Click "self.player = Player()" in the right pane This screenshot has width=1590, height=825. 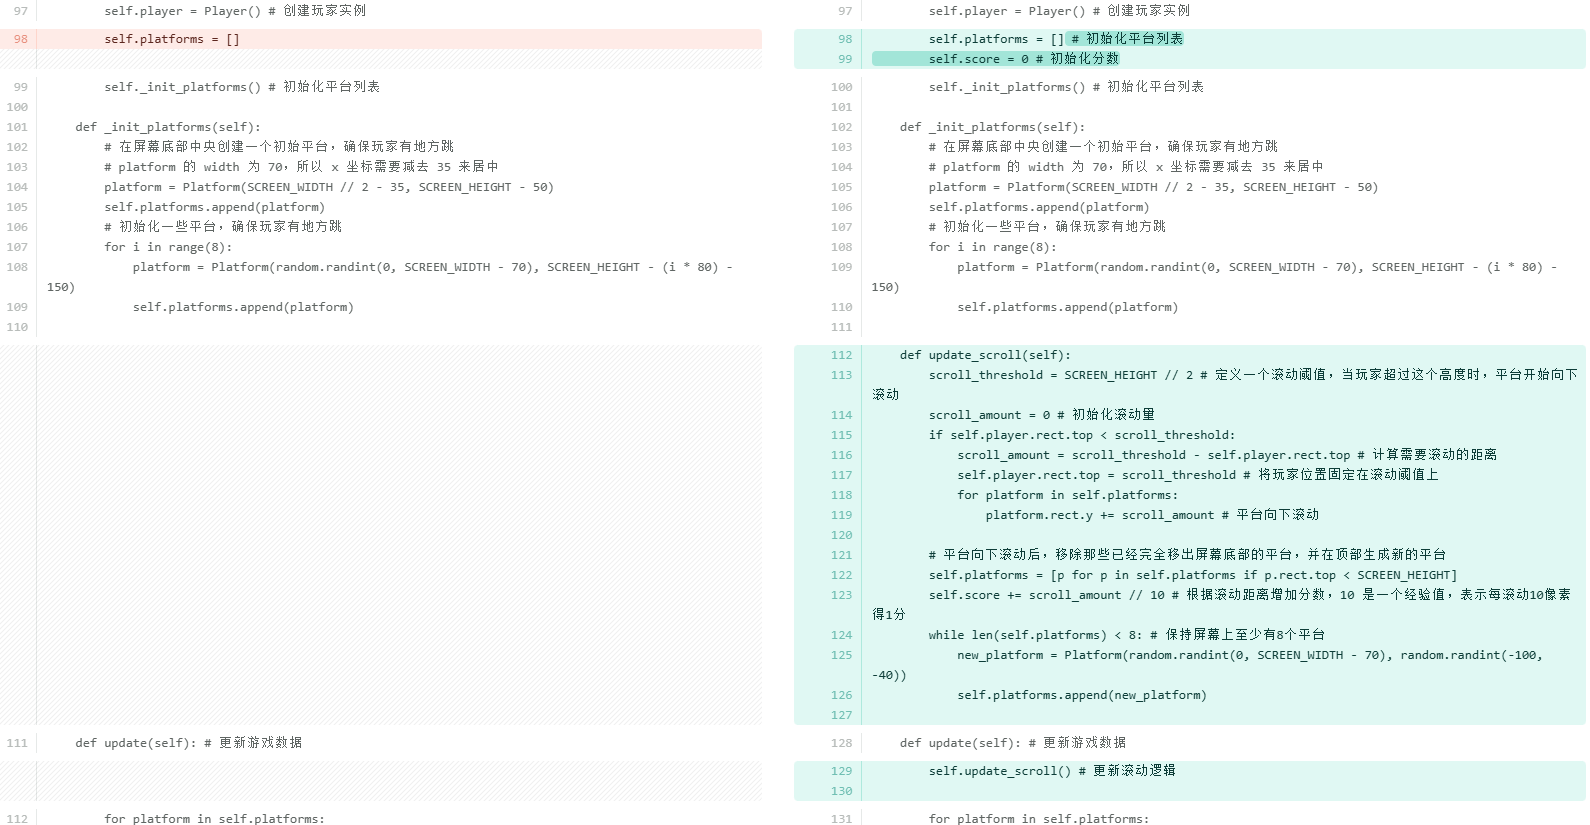click(1006, 11)
